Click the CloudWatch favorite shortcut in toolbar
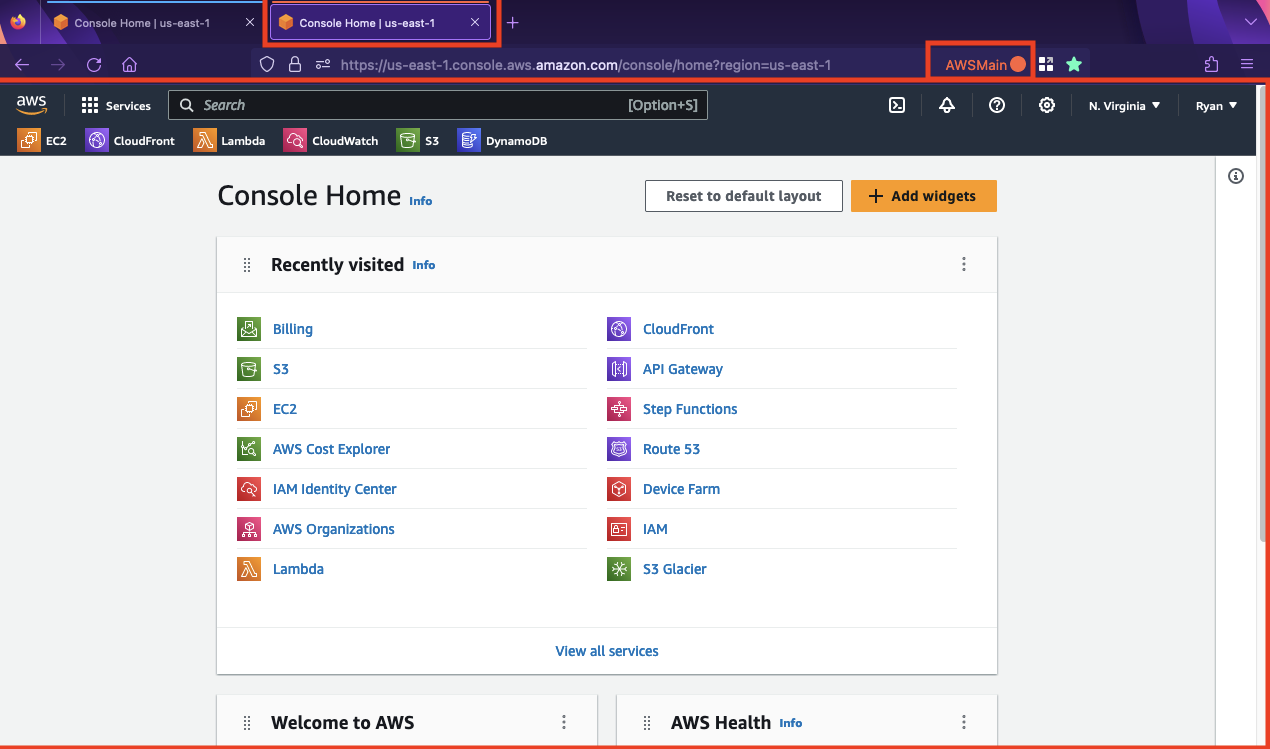The height and width of the screenshot is (749, 1270). pos(331,141)
